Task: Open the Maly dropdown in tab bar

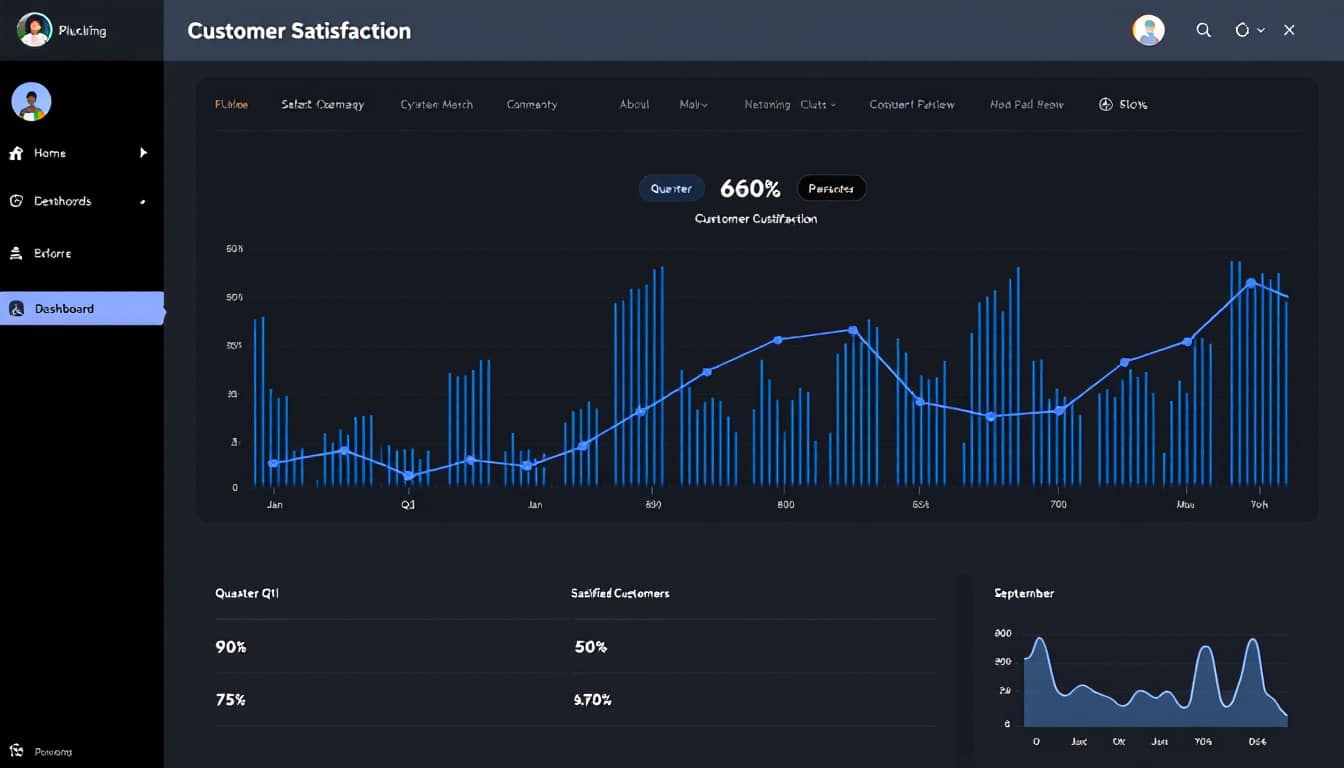Action: point(693,104)
